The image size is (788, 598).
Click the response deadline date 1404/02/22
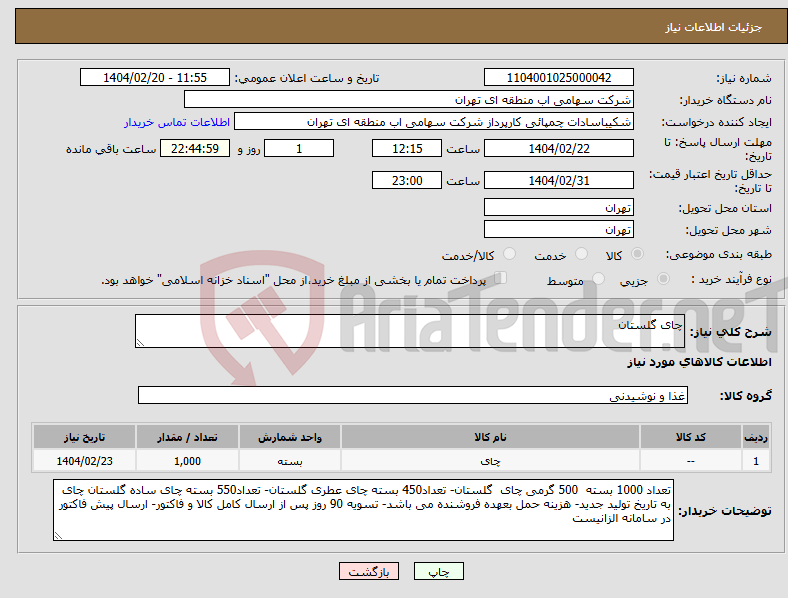(x=558, y=148)
